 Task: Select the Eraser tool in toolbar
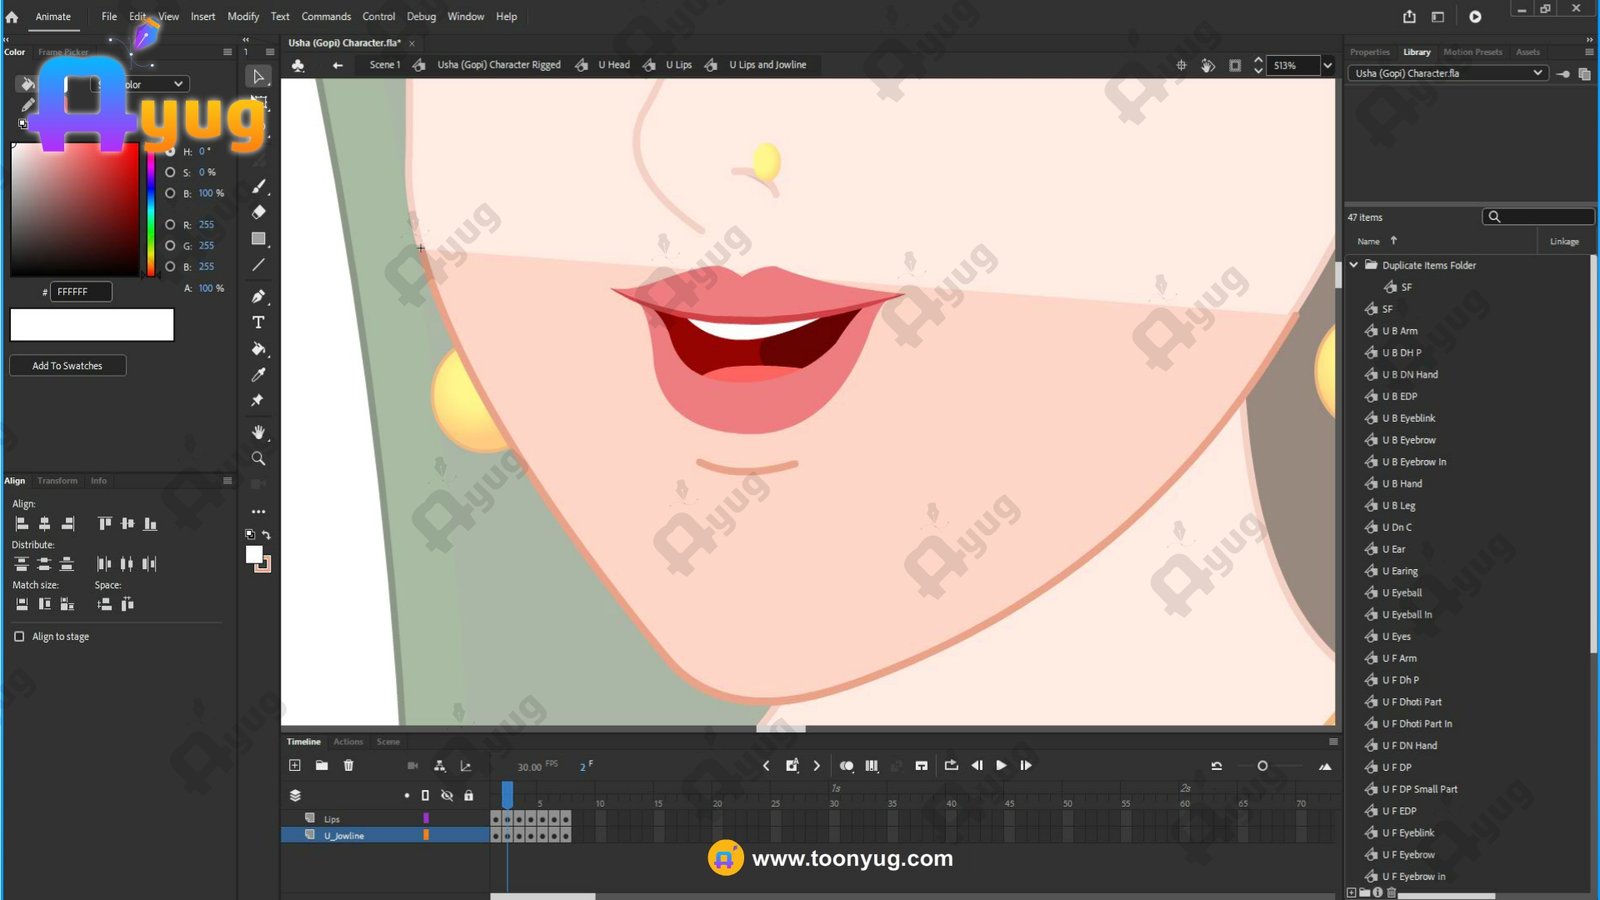coord(258,212)
